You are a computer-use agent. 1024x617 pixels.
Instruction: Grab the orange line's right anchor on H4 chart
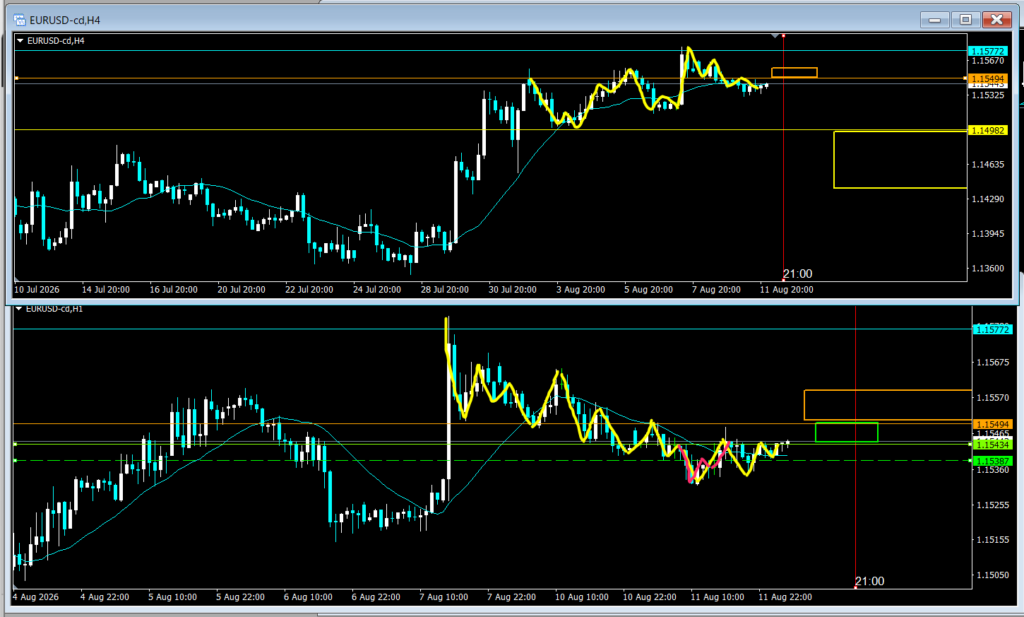click(965, 78)
